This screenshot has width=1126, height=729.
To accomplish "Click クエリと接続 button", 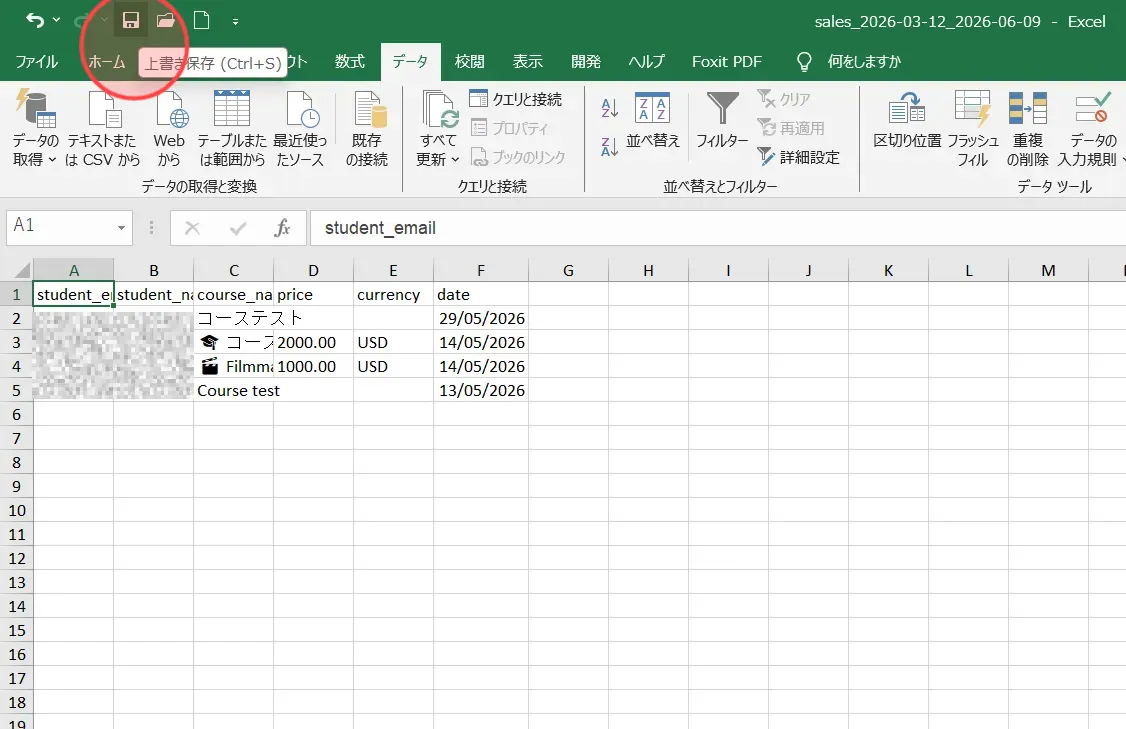I will click(516, 99).
